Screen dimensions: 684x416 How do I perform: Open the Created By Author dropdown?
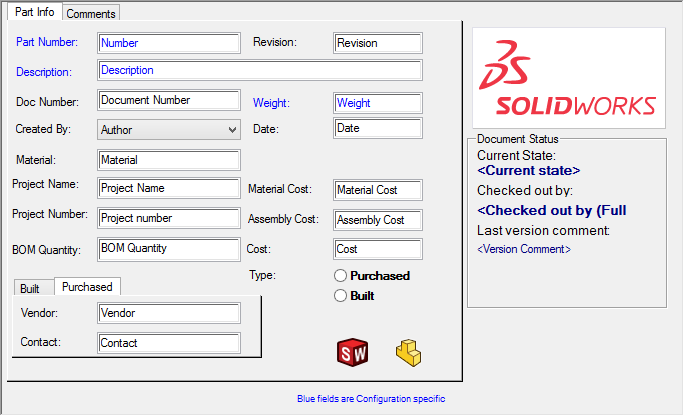169,130
